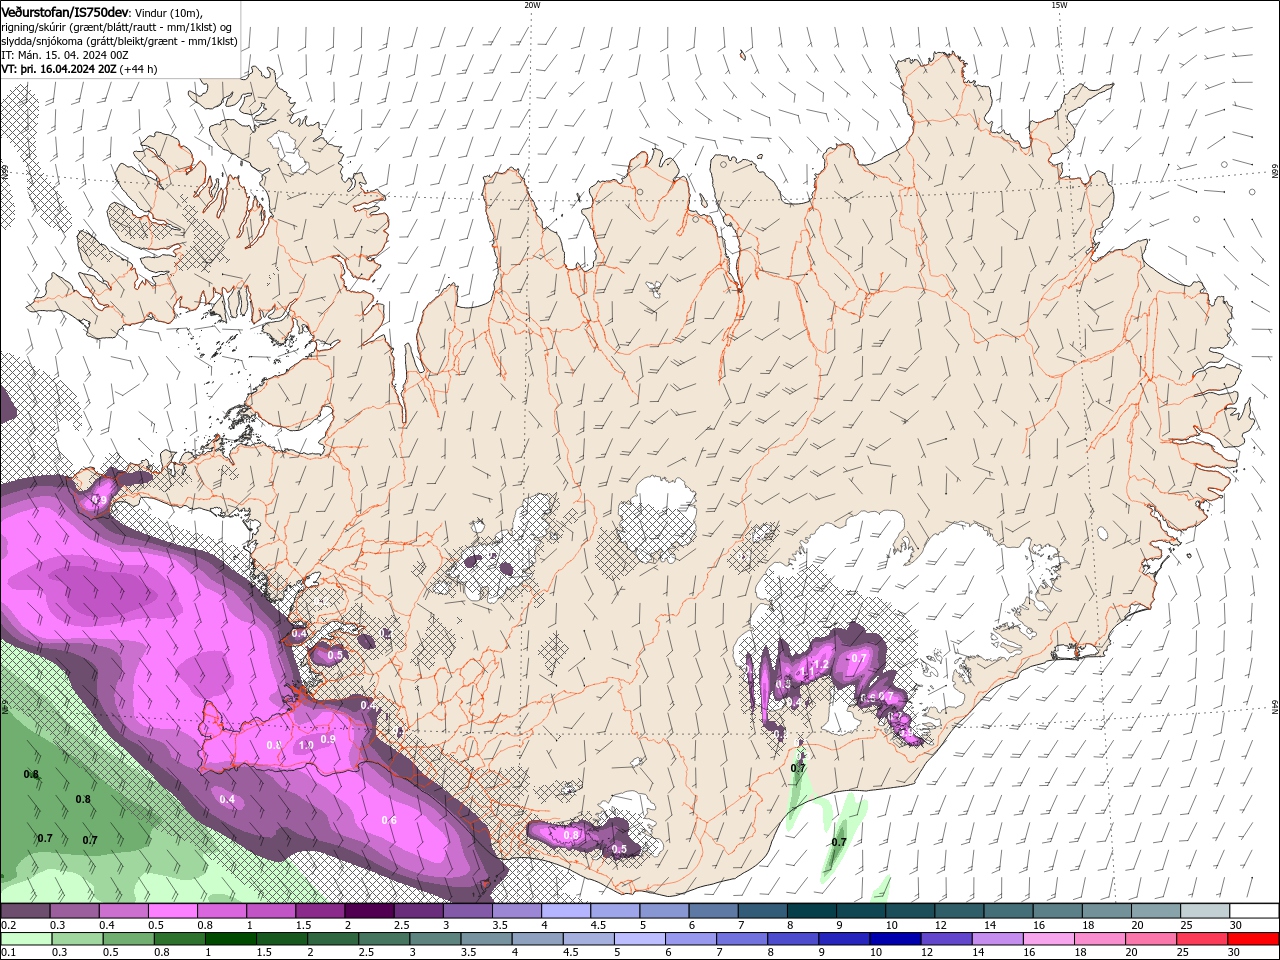
Task: Click the bright red swatch above 30 on lower scale
Action: point(1253,939)
